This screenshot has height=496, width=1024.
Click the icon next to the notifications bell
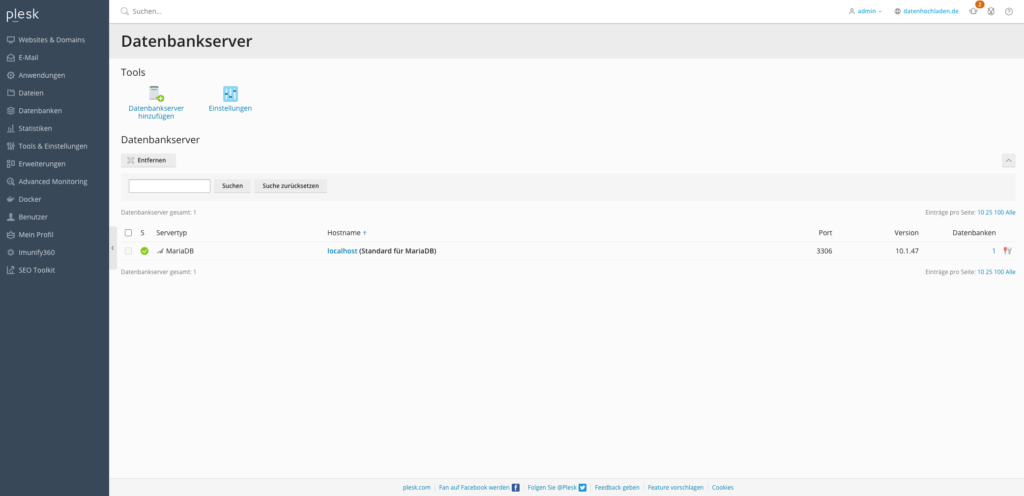(991, 11)
